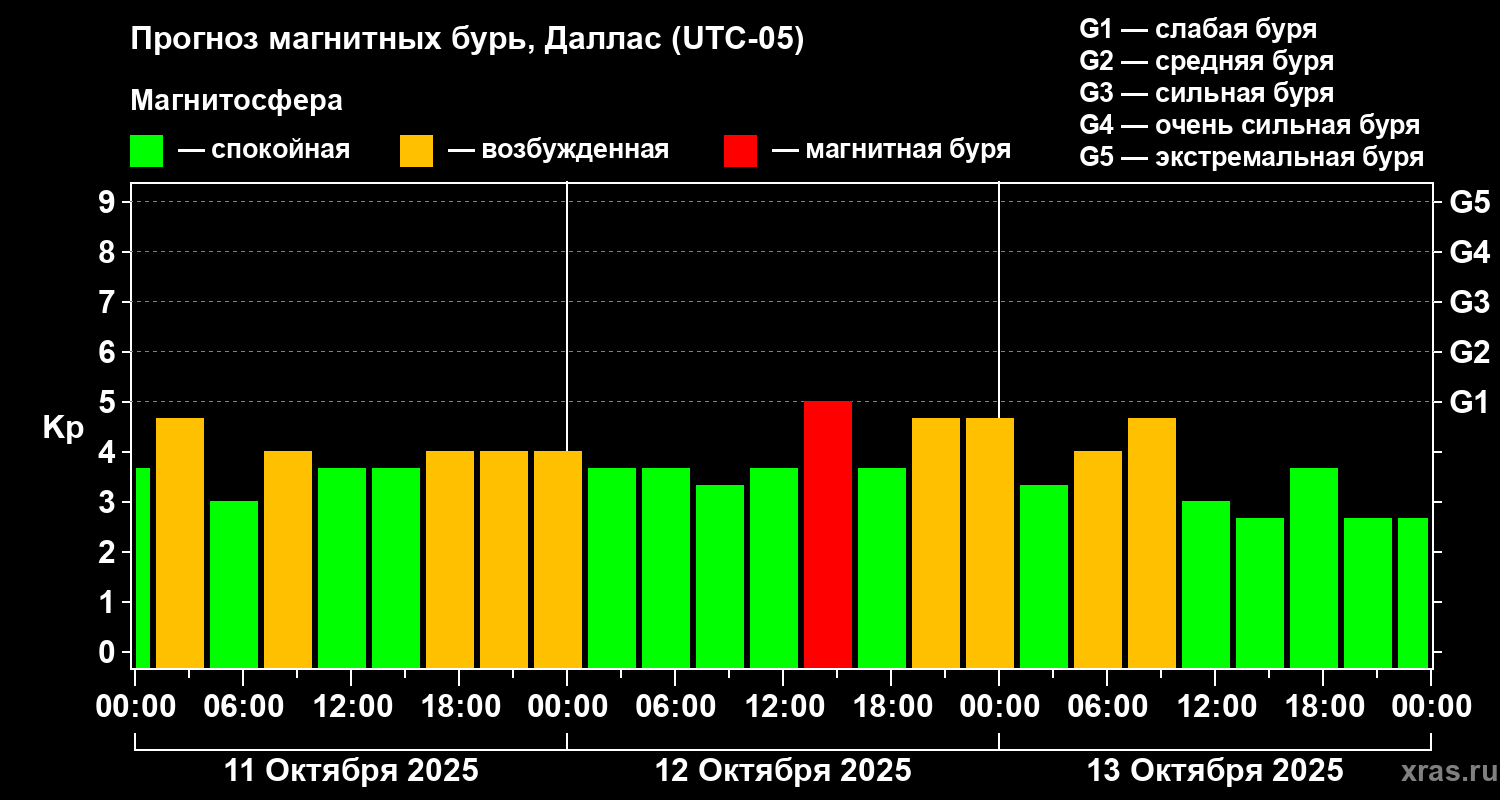Select the orange bar crossing midnight into 12 October
Image resolution: width=1500 pixels, height=800 pixels.
[x=558, y=560]
